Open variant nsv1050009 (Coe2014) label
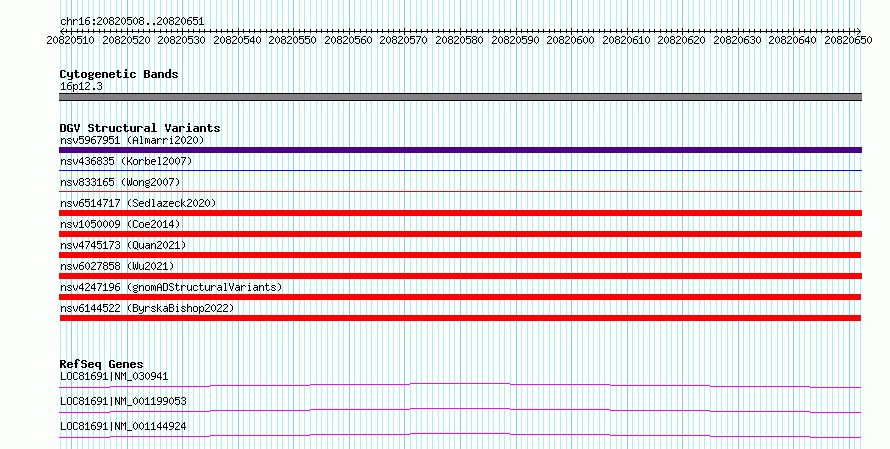890x449 pixels. coord(120,224)
